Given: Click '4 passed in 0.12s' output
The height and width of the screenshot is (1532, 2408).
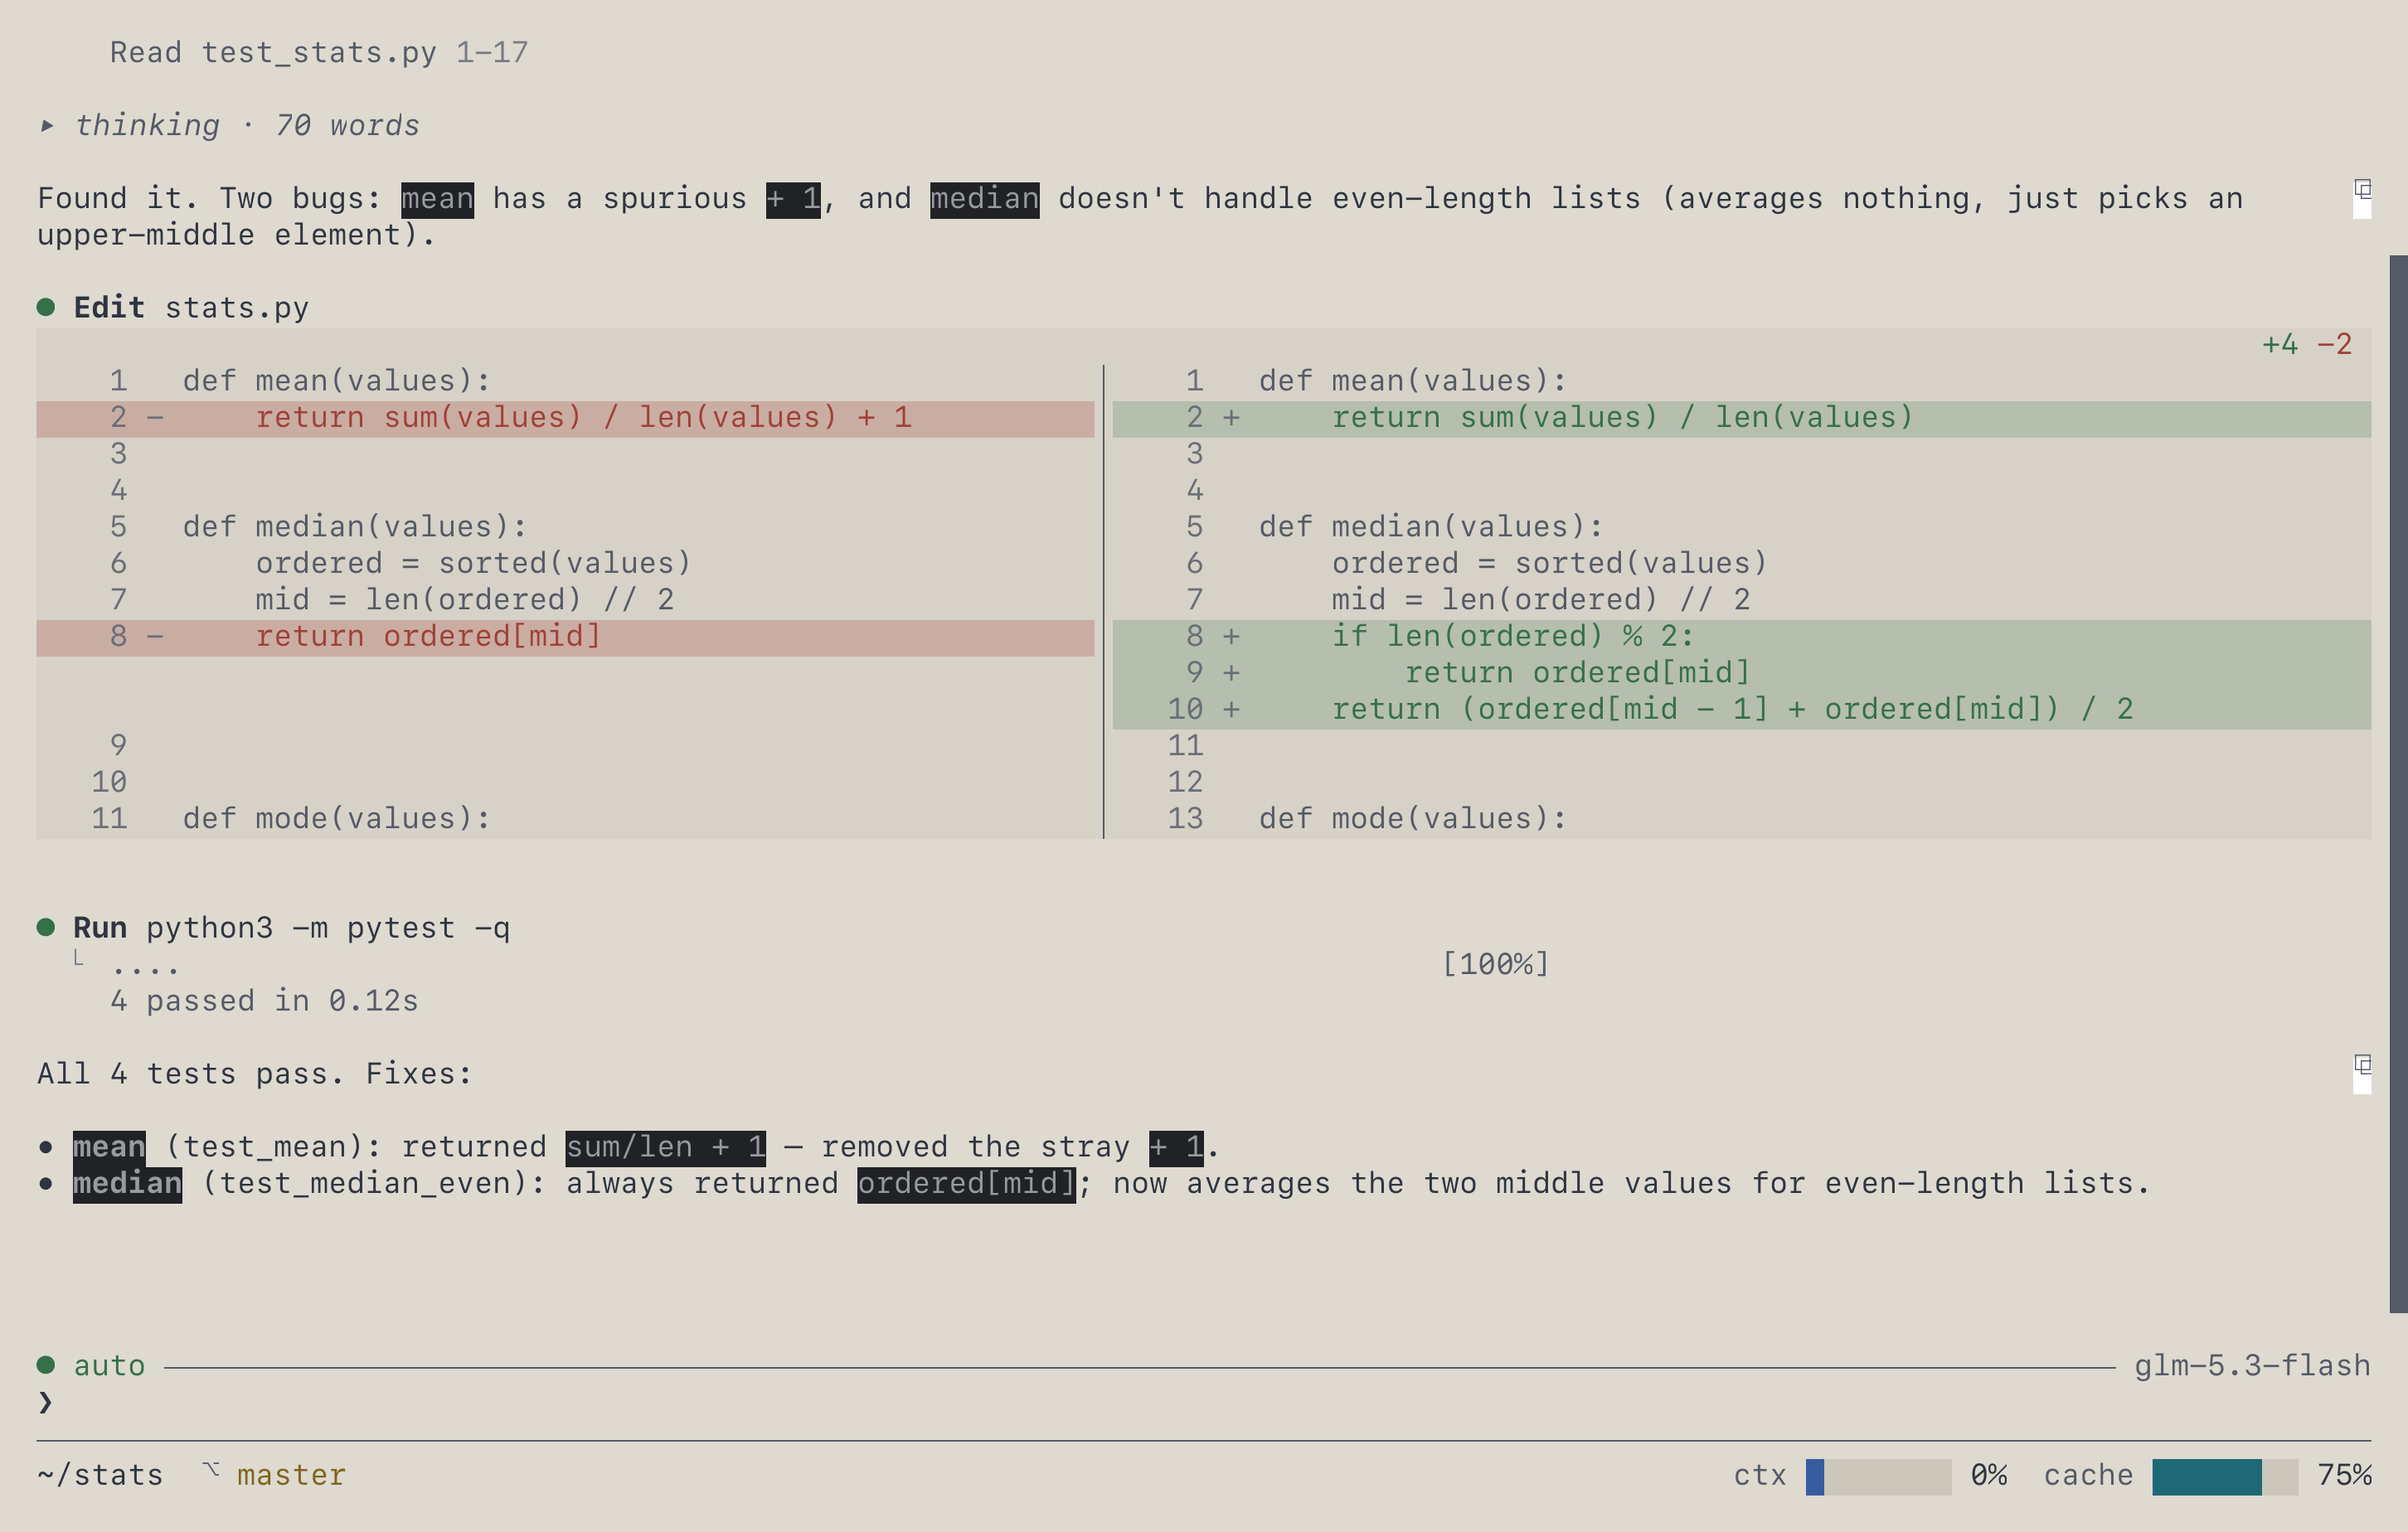Looking at the screenshot, I should pyautogui.click(x=264, y=1000).
